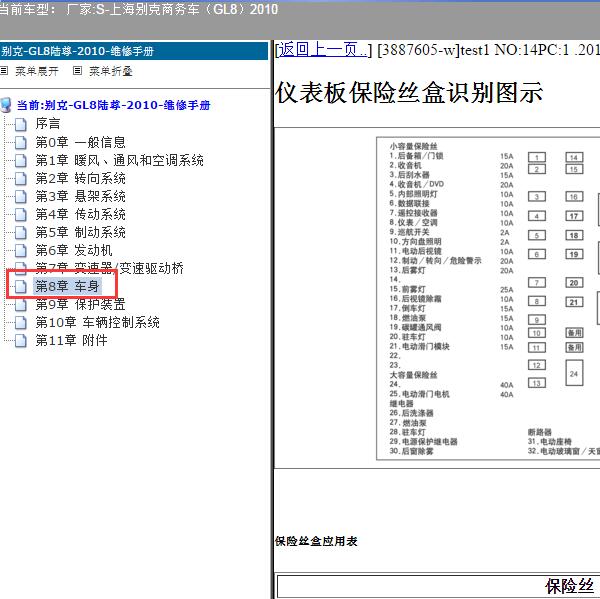Click the 当前车型 vehicle title text

click(139, 10)
